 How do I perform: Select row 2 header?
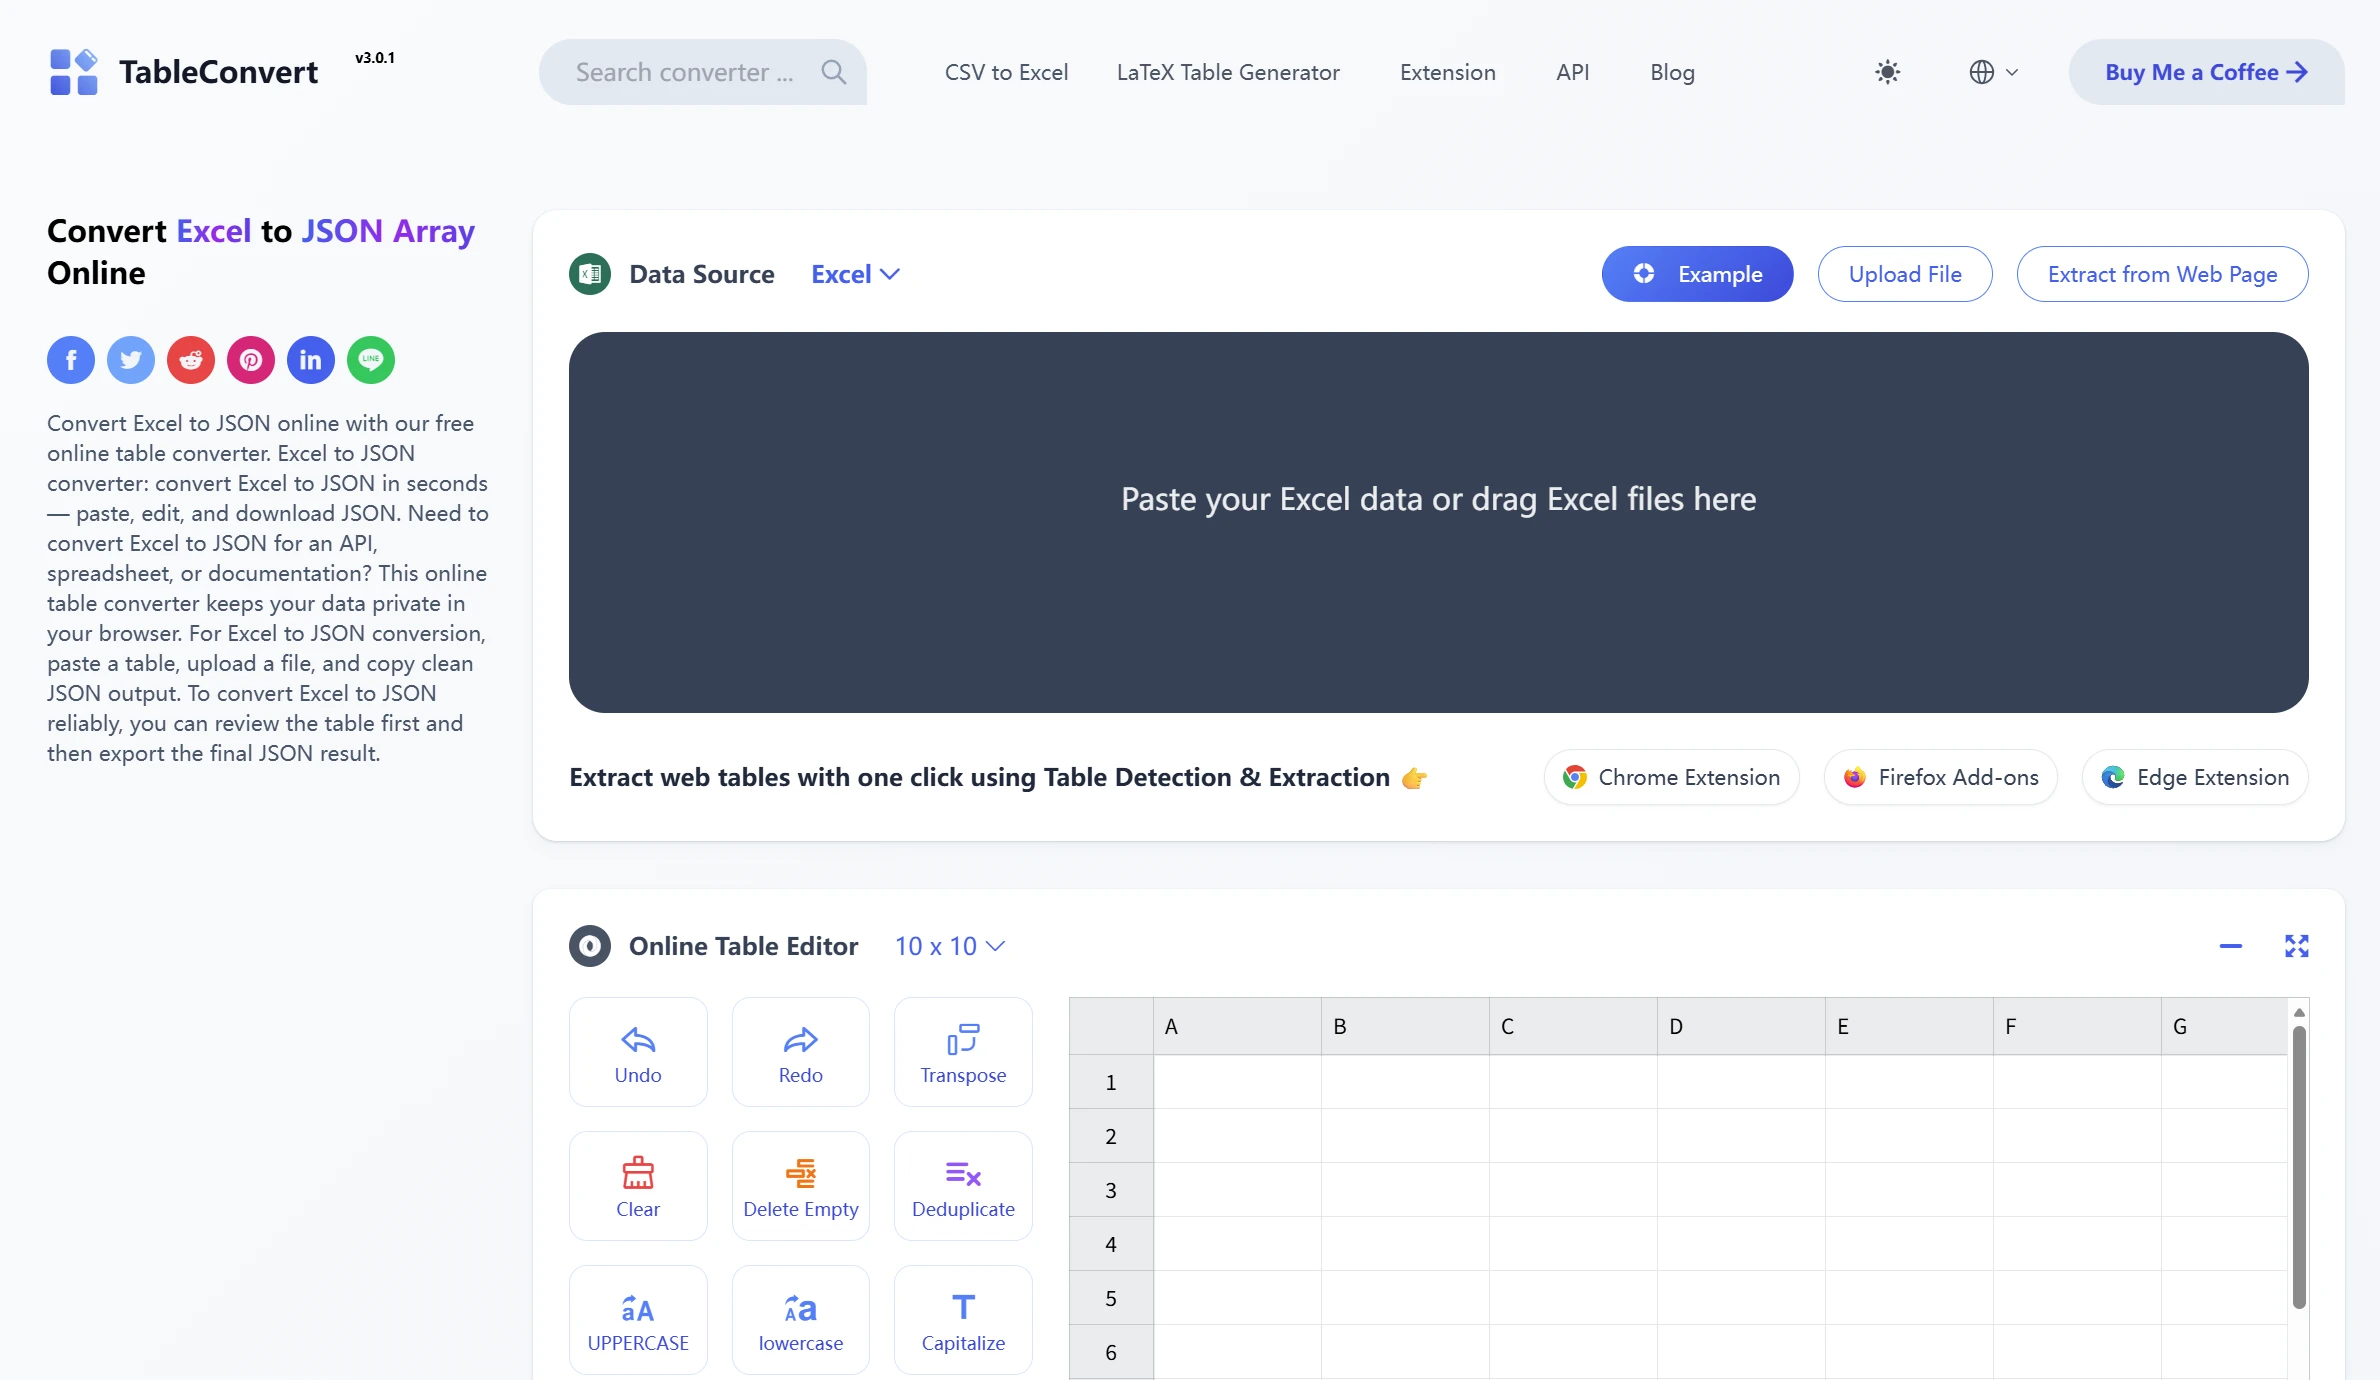pos(1111,1136)
